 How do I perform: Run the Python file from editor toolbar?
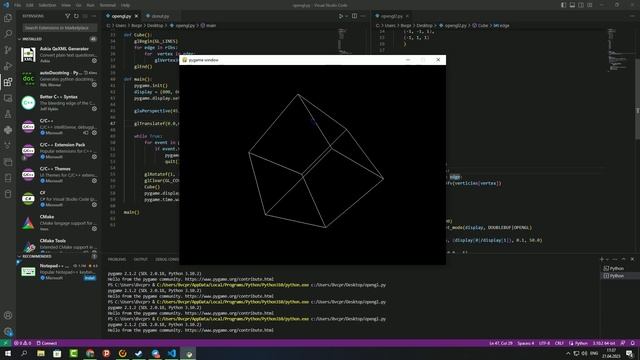coord(341,16)
